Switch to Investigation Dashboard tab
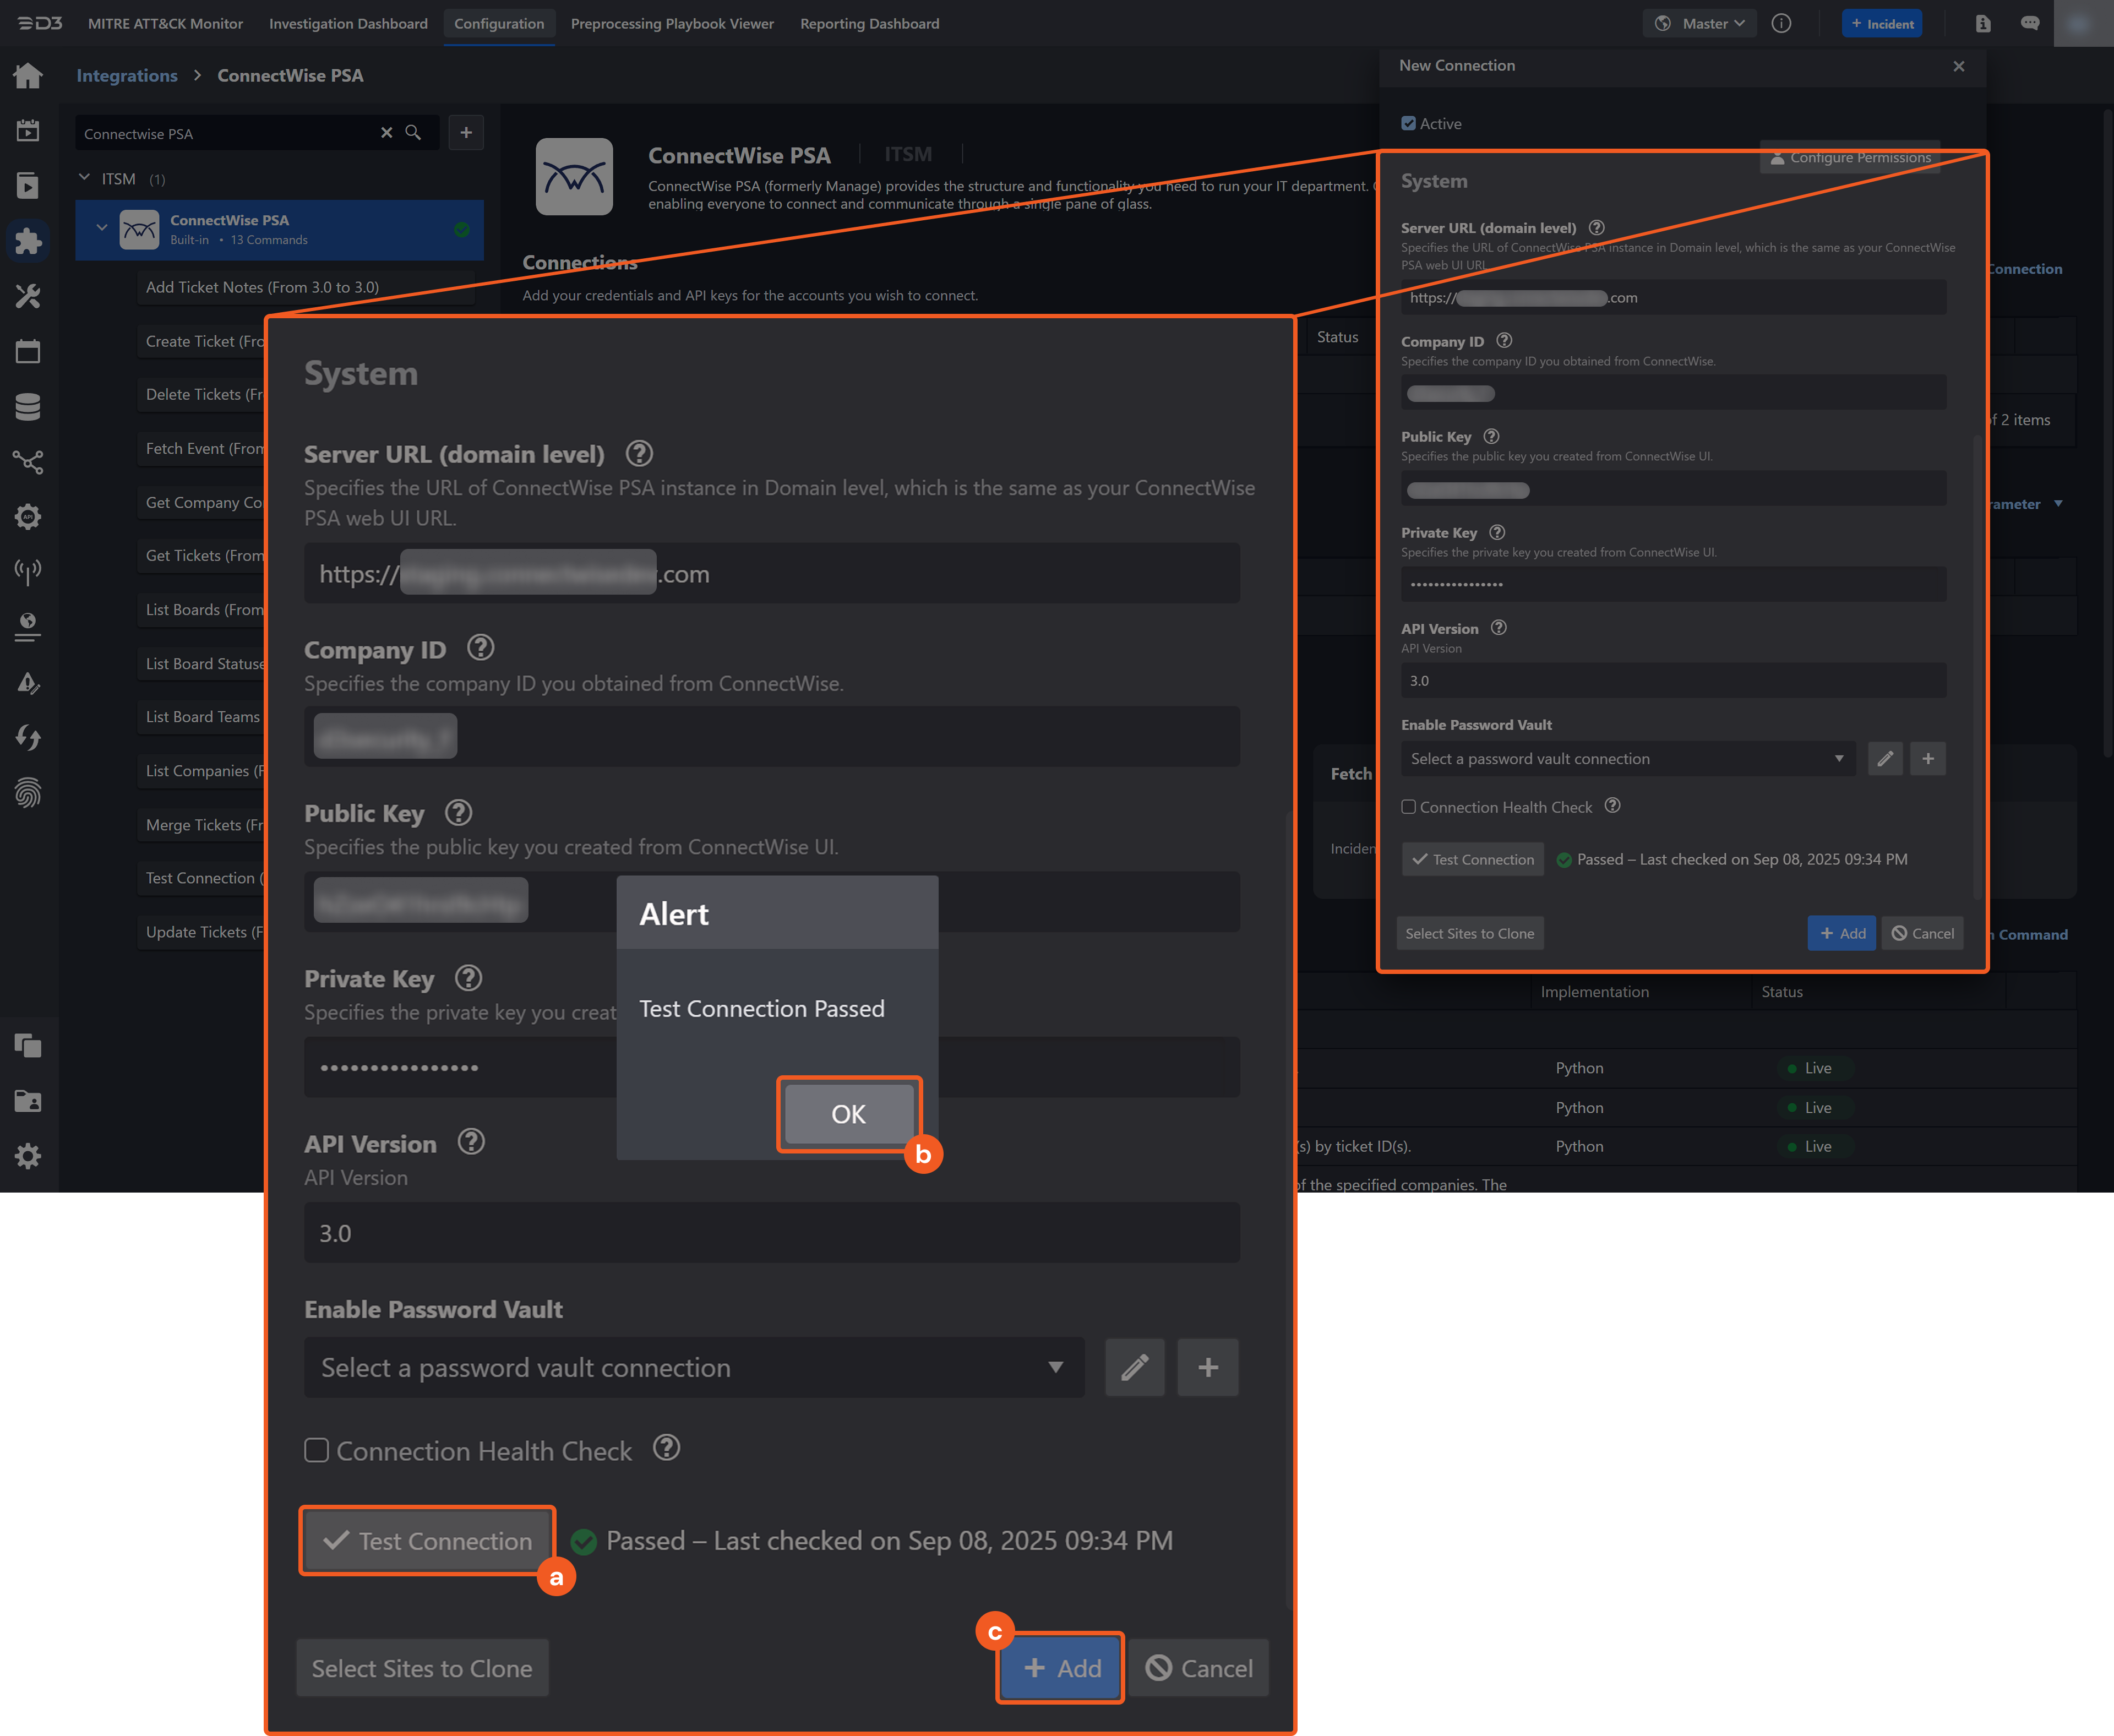This screenshot has width=2114, height=1736. tap(348, 23)
